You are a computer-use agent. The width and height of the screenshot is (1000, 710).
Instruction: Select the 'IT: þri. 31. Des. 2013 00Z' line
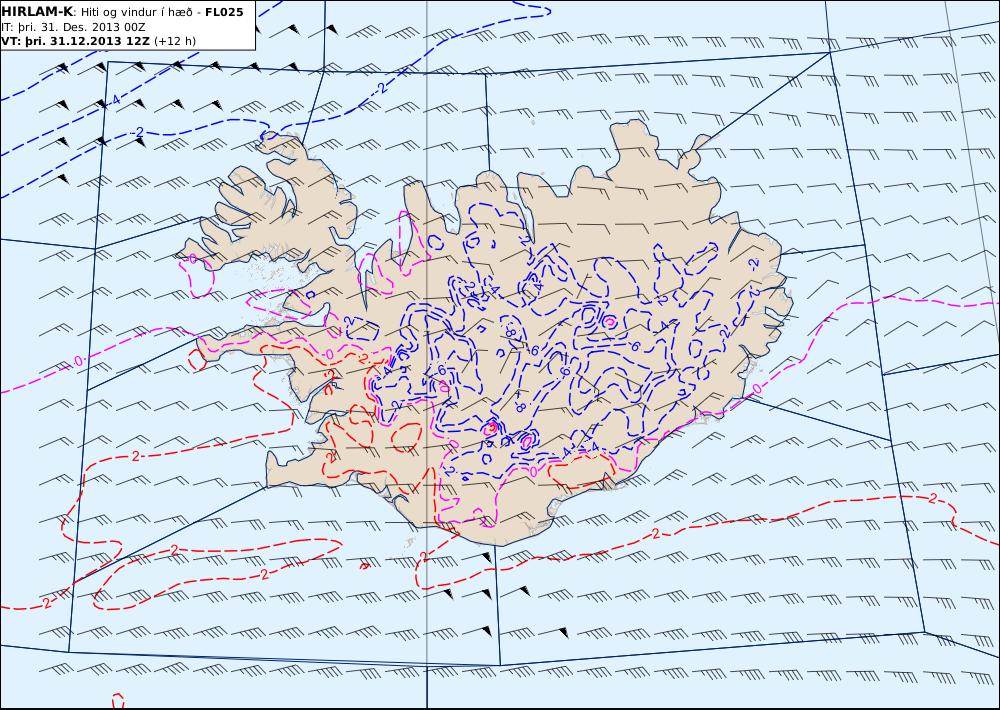[x=73, y=27]
